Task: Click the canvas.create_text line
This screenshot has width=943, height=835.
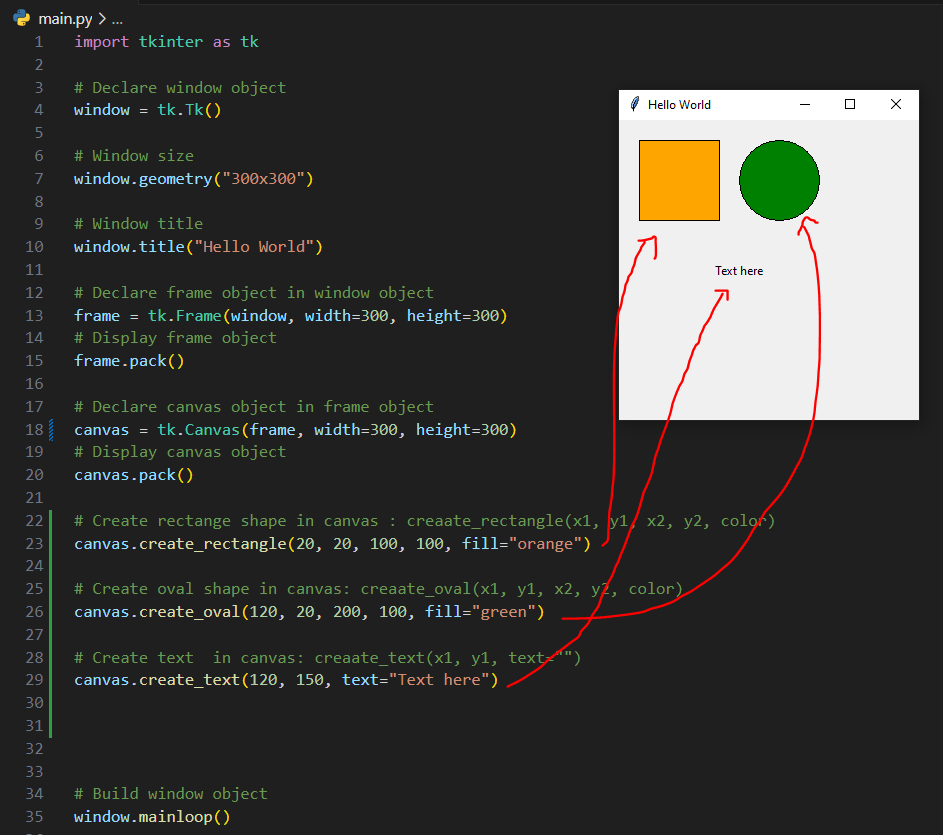Action: (x=286, y=680)
